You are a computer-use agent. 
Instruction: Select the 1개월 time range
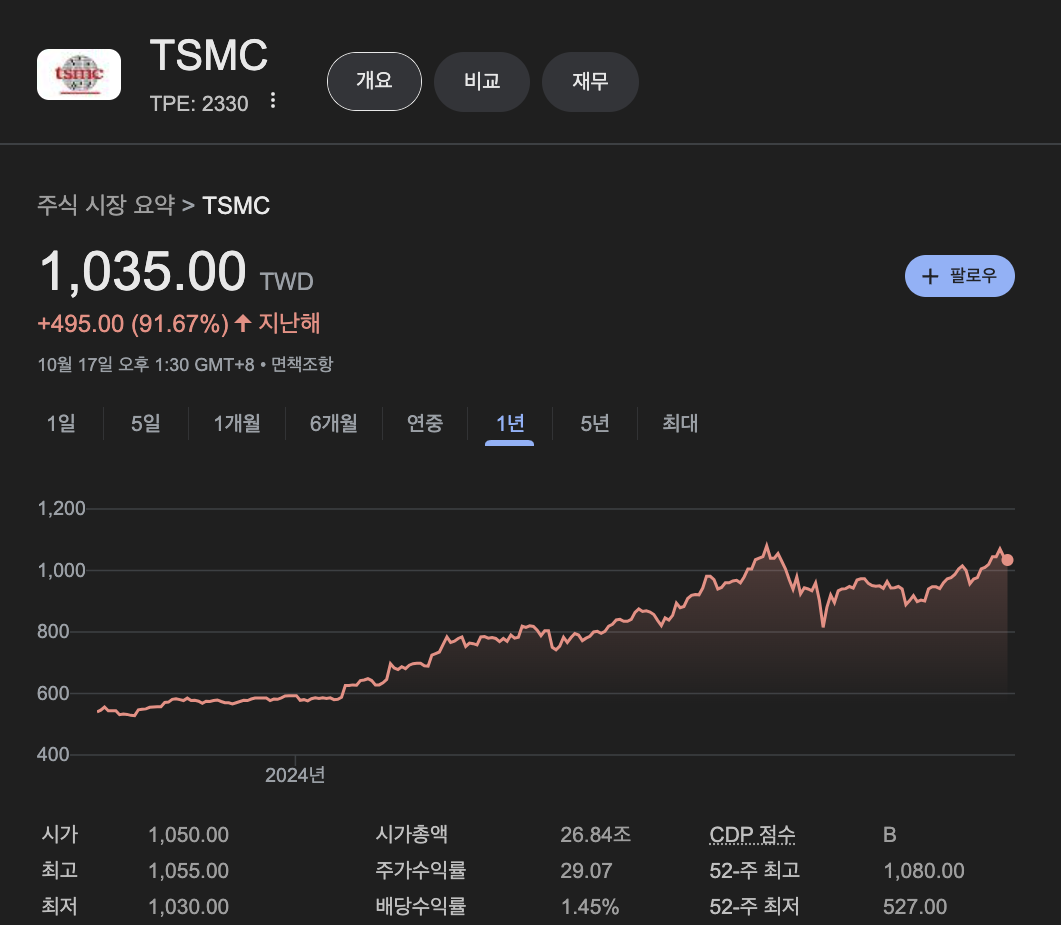click(237, 424)
